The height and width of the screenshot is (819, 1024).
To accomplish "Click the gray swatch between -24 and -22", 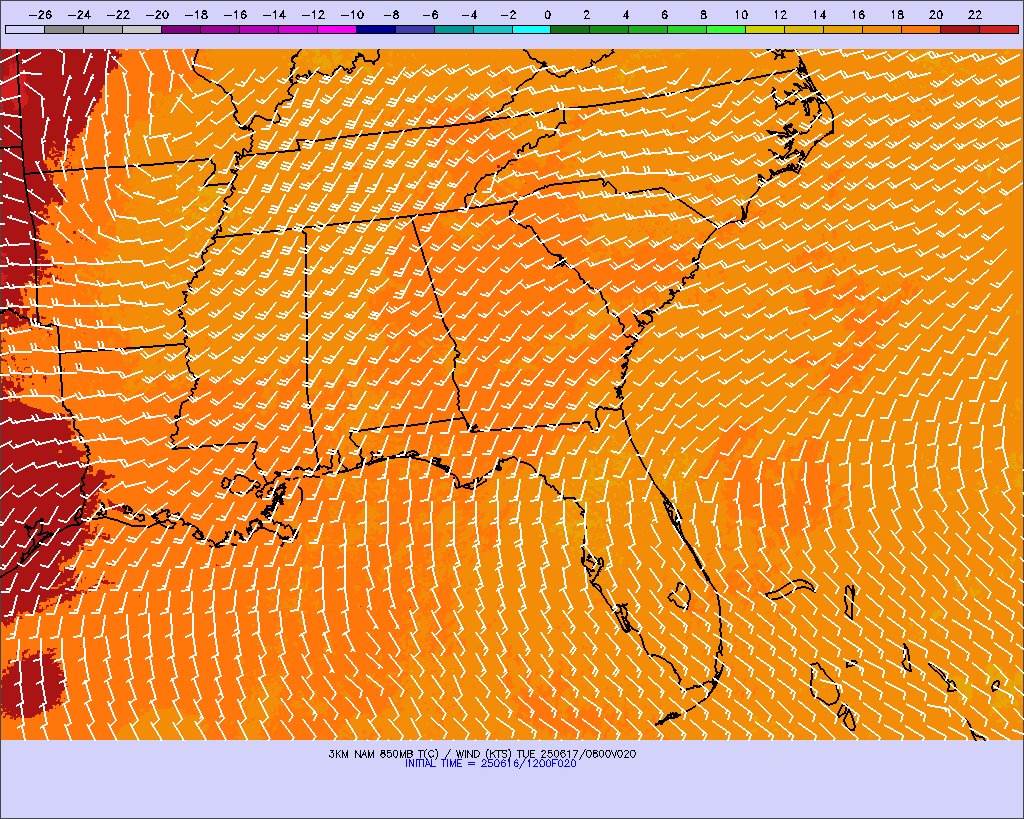I will coord(103,29).
